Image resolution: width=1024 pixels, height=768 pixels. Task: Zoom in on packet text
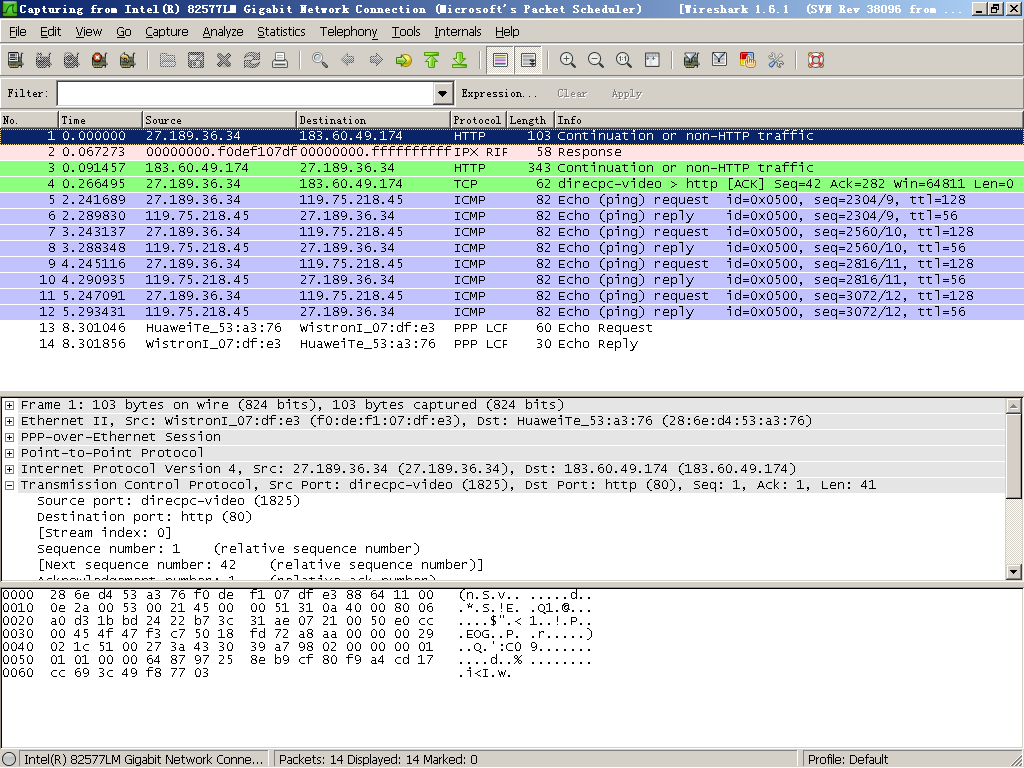click(568, 61)
